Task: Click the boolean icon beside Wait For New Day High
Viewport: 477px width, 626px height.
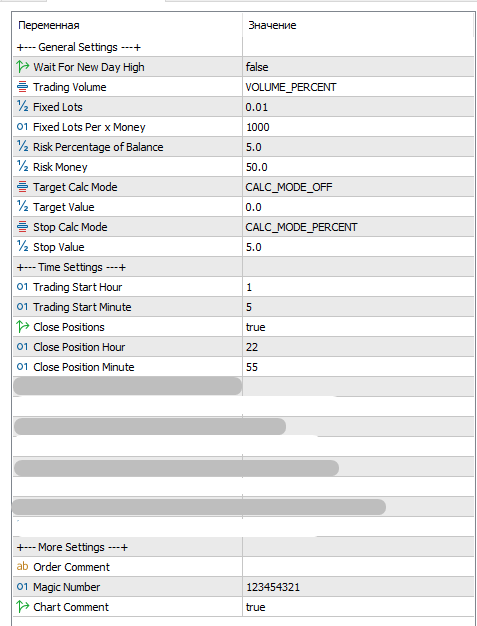Action: pos(23,67)
